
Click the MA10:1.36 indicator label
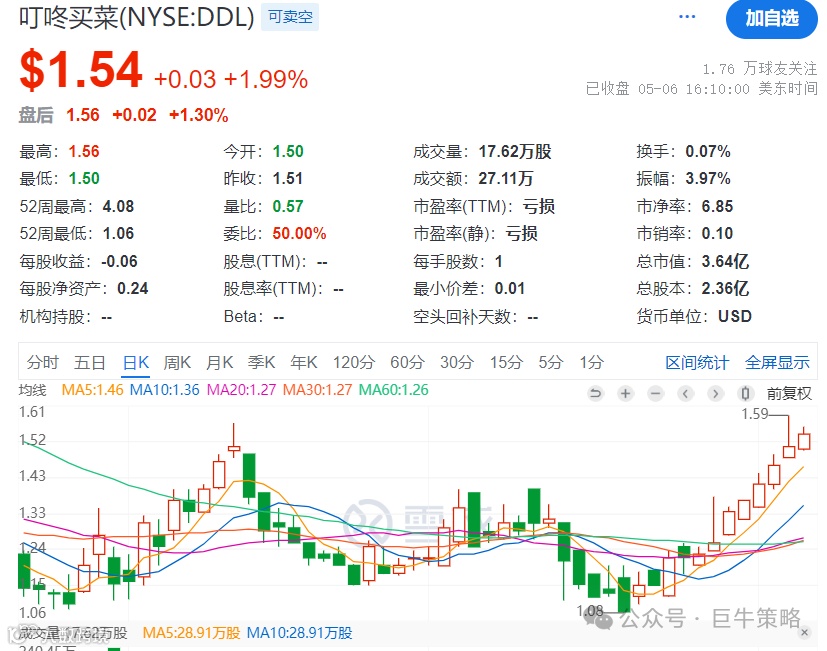tap(165, 390)
